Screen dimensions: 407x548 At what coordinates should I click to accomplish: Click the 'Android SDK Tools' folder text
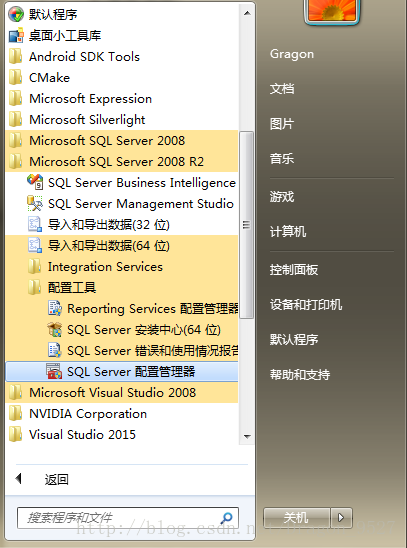(x=84, y=57)
